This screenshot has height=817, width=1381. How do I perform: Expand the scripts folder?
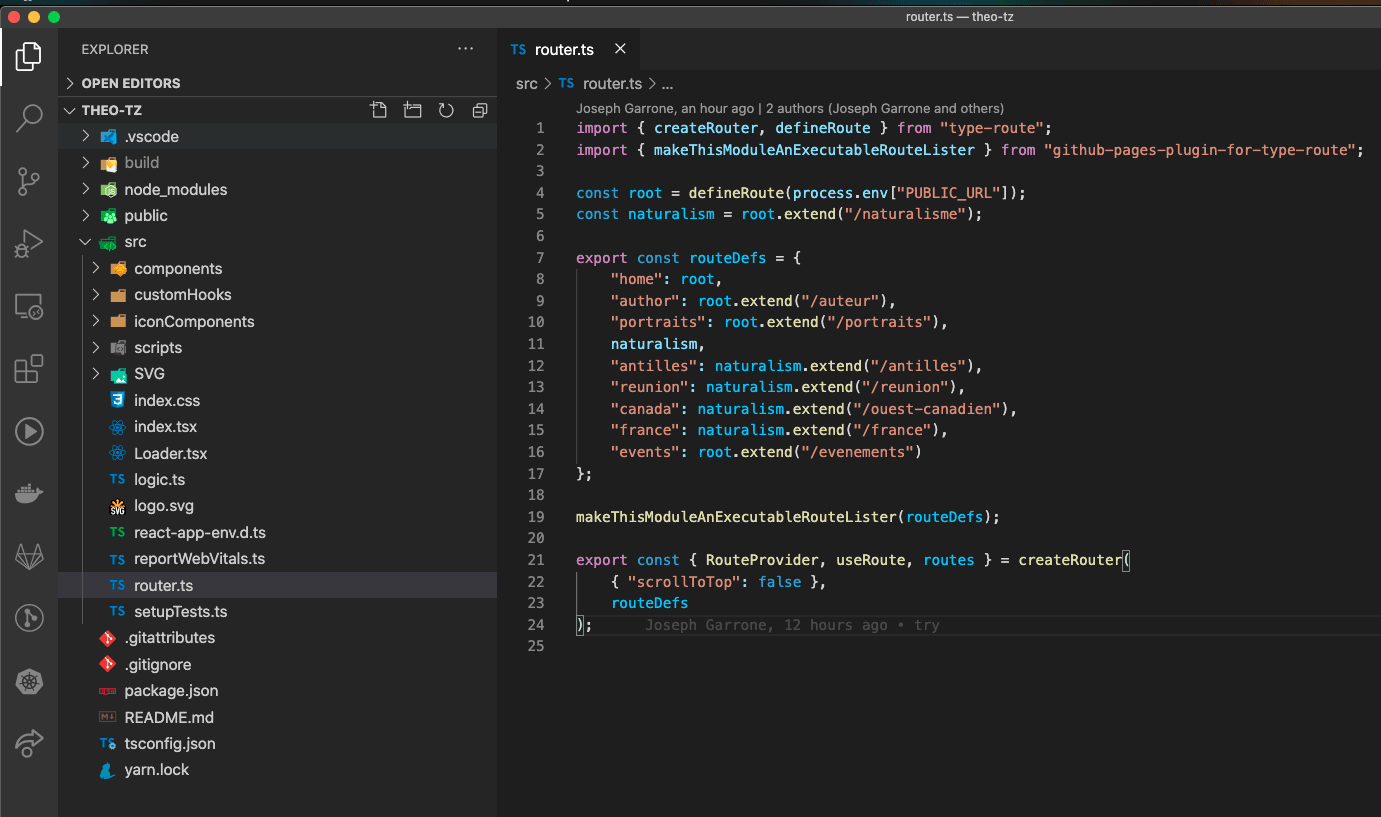tap(277, 348)
